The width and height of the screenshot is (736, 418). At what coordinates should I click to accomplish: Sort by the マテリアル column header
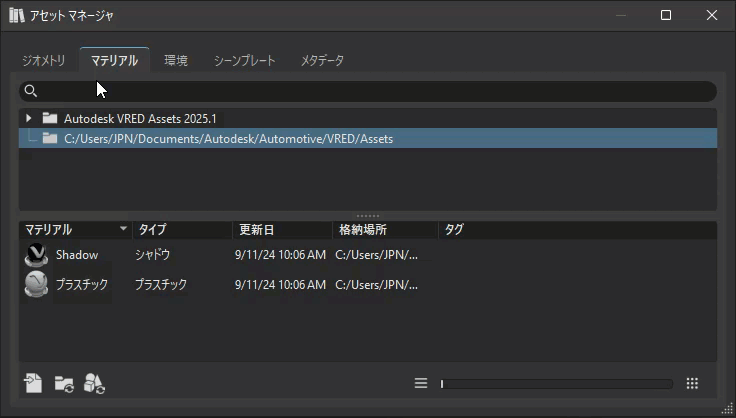(x=76, y=229)
